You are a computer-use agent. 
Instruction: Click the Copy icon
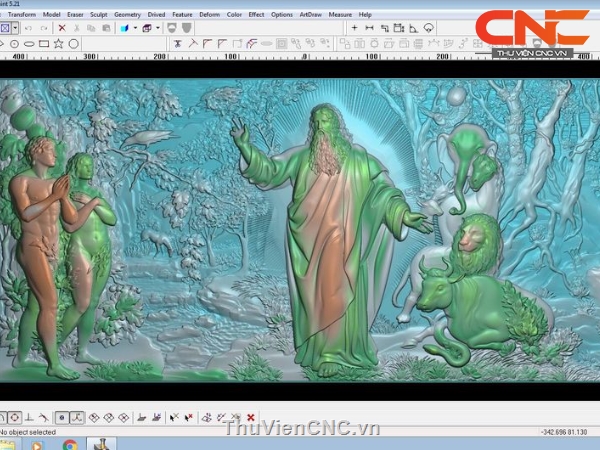tap(91, 28)
